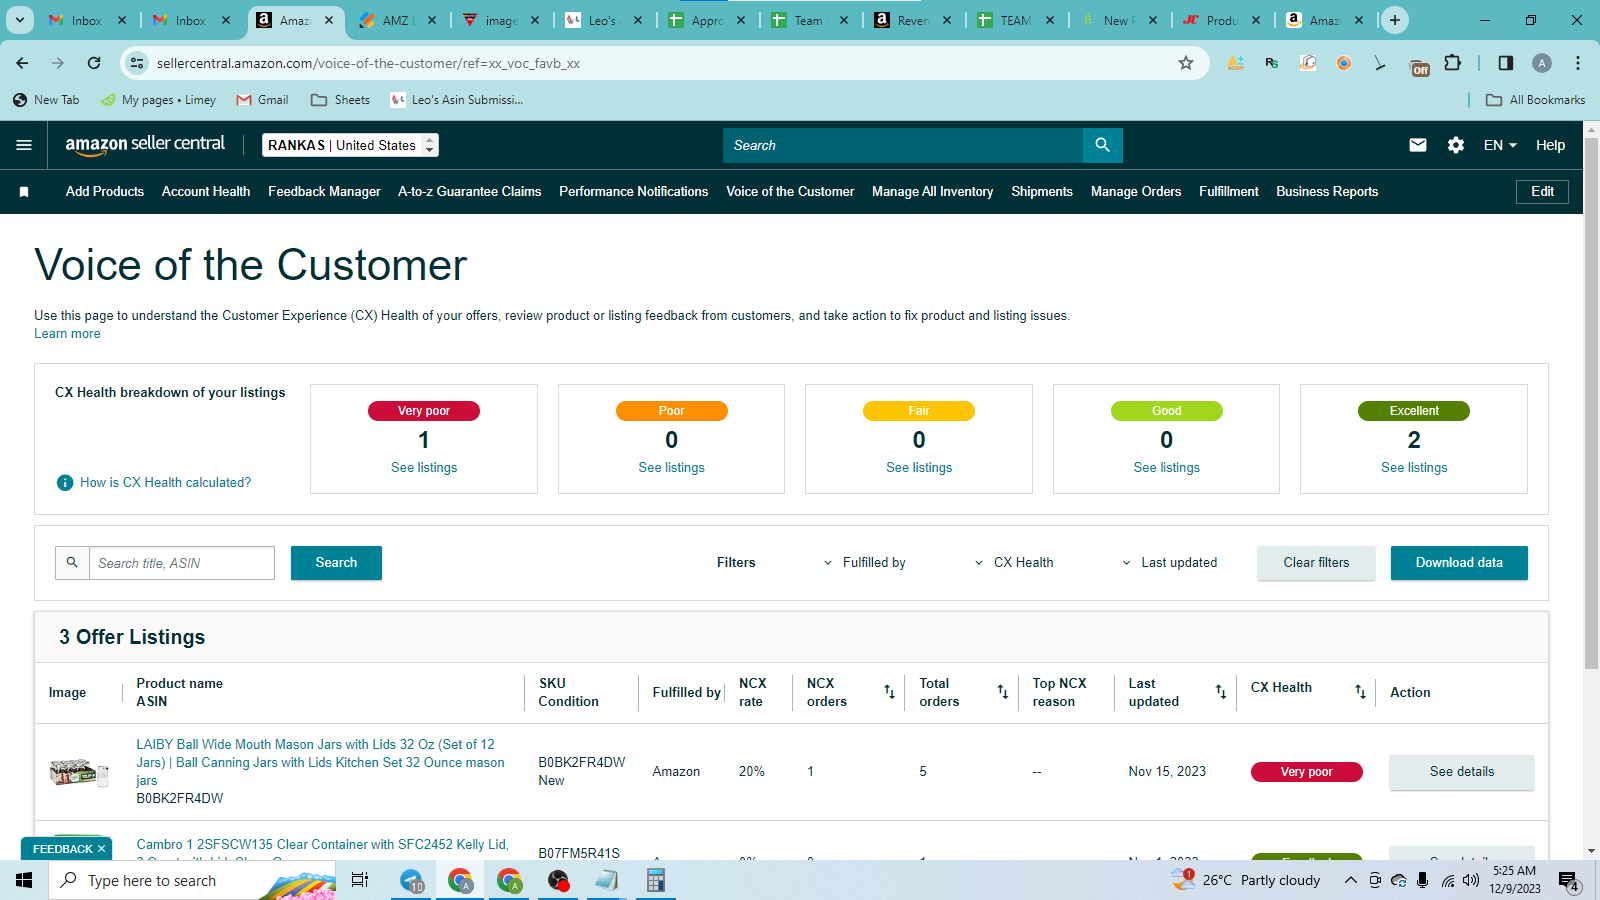The height and width of the screenshot is (900, 1600).
Task: Open the settings gear icon
Action: pos(1455,145)
